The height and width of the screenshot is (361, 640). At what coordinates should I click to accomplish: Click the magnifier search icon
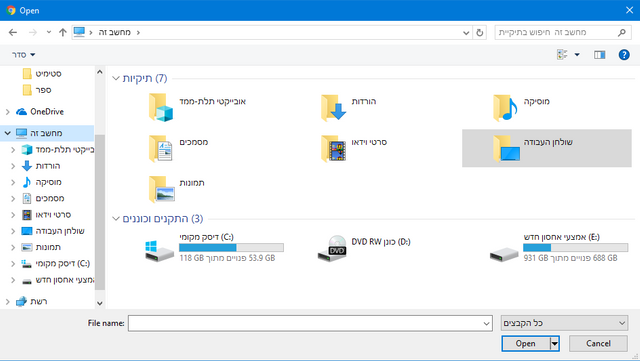(622, 32)
